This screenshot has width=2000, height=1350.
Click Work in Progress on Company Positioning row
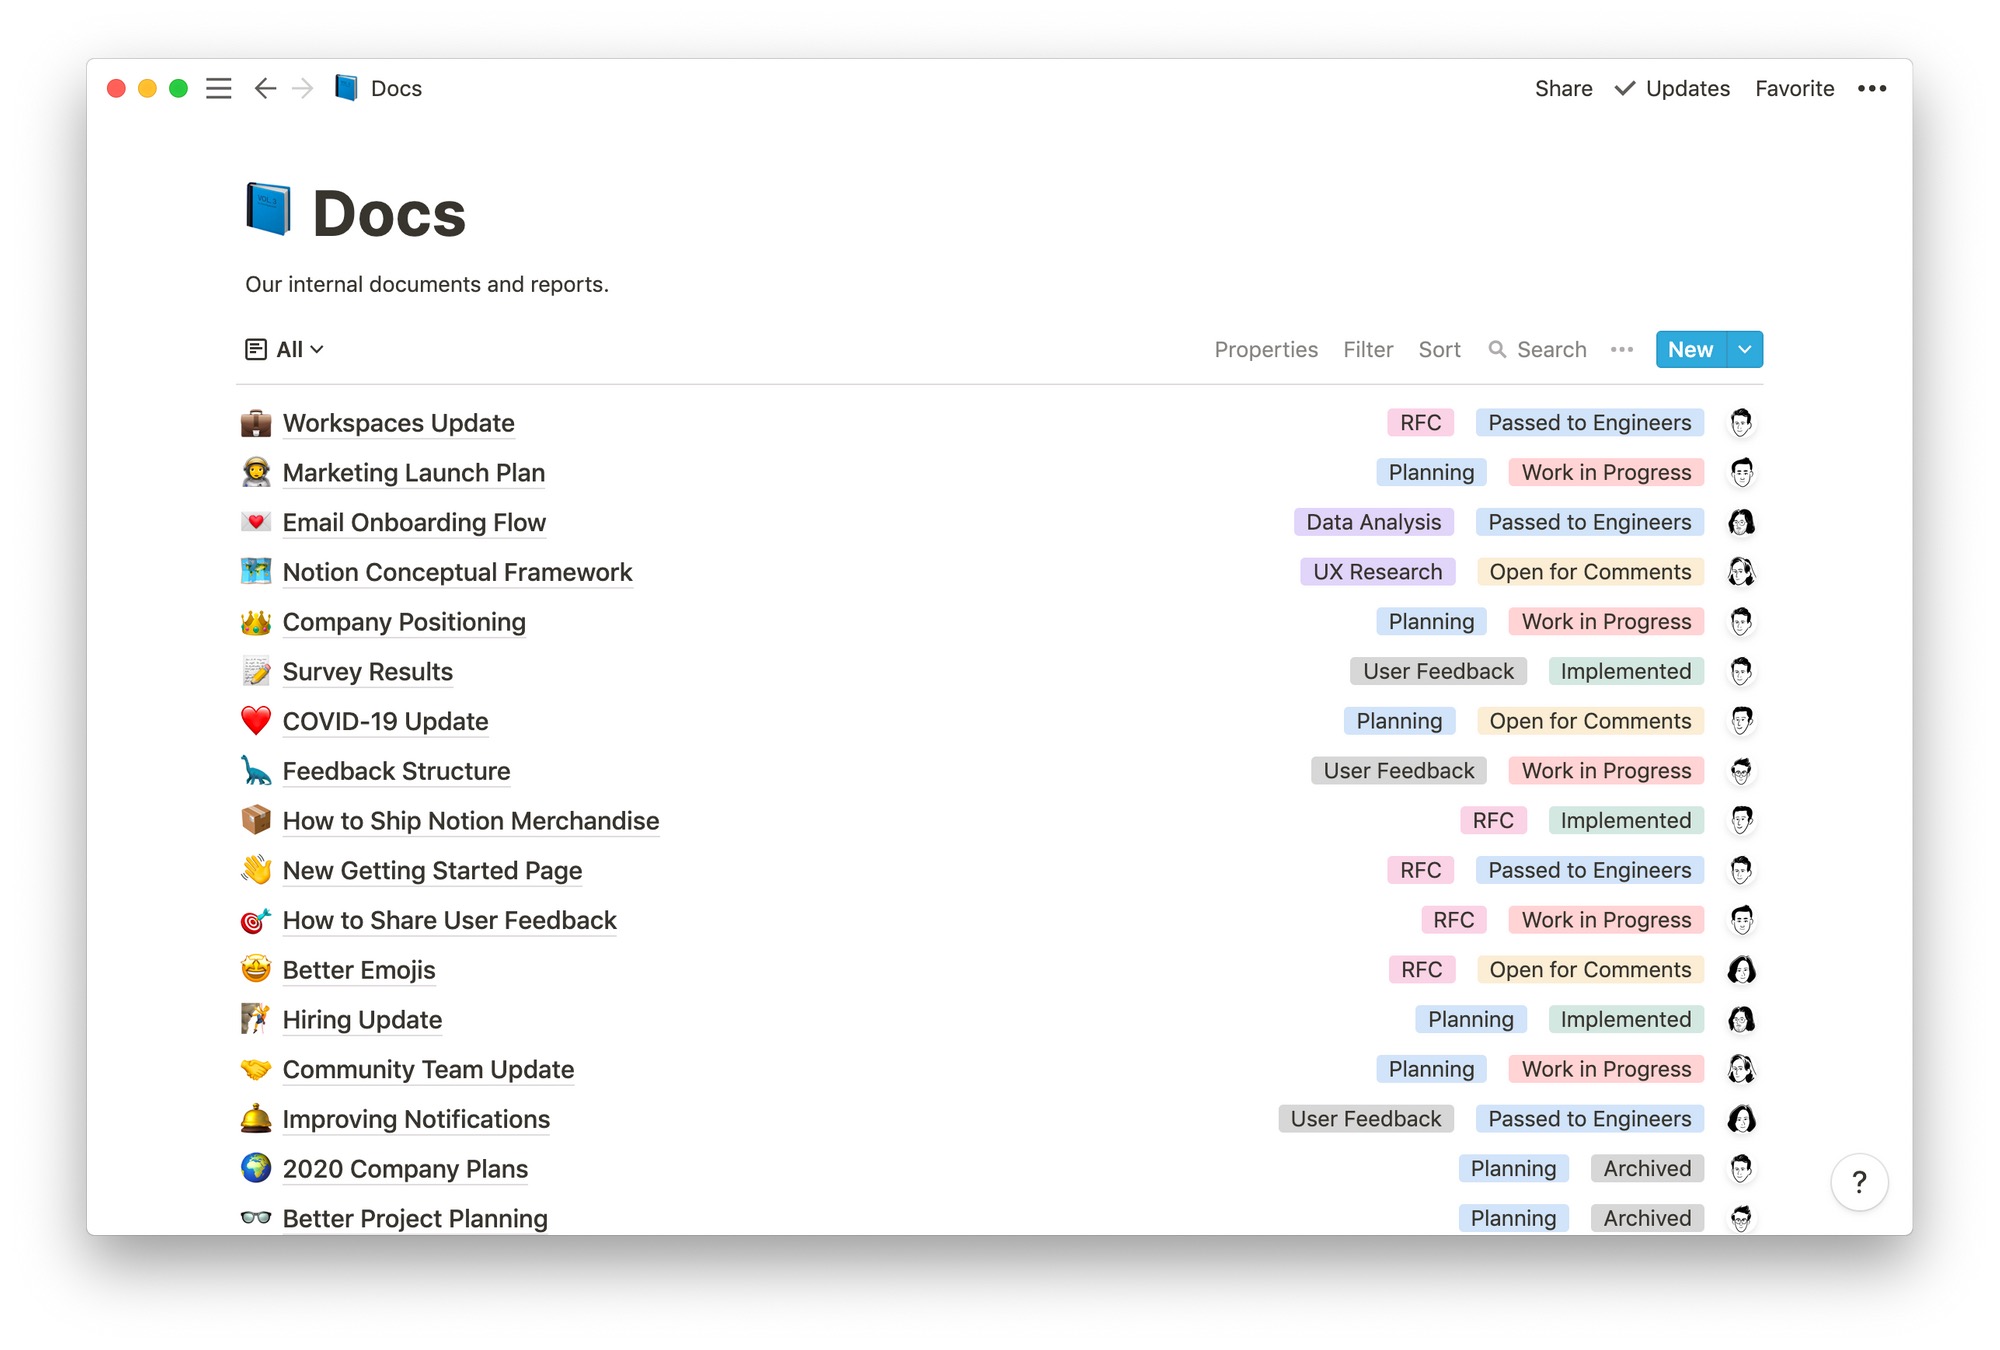(x=1606, y=622)
